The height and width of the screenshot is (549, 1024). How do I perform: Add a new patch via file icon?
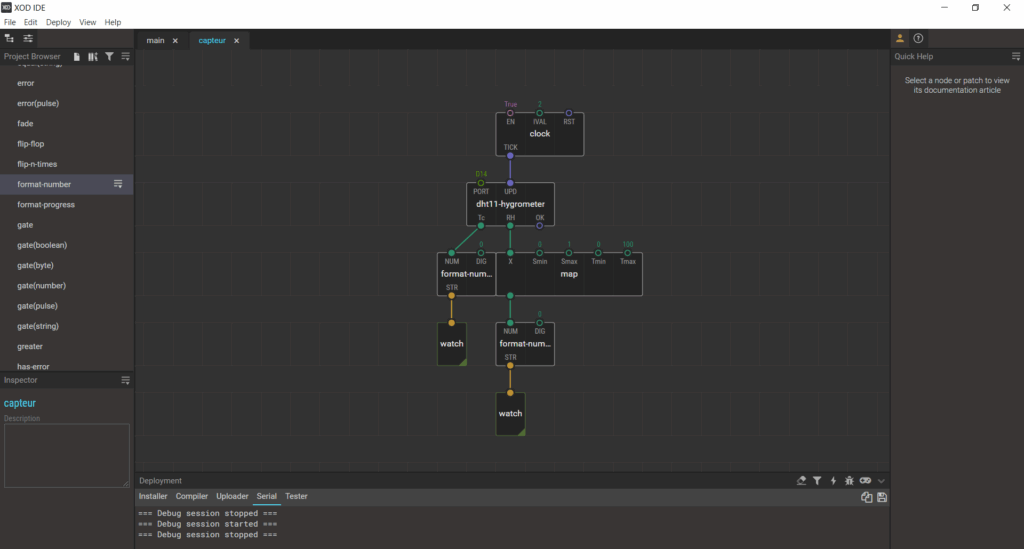(77, 57)
